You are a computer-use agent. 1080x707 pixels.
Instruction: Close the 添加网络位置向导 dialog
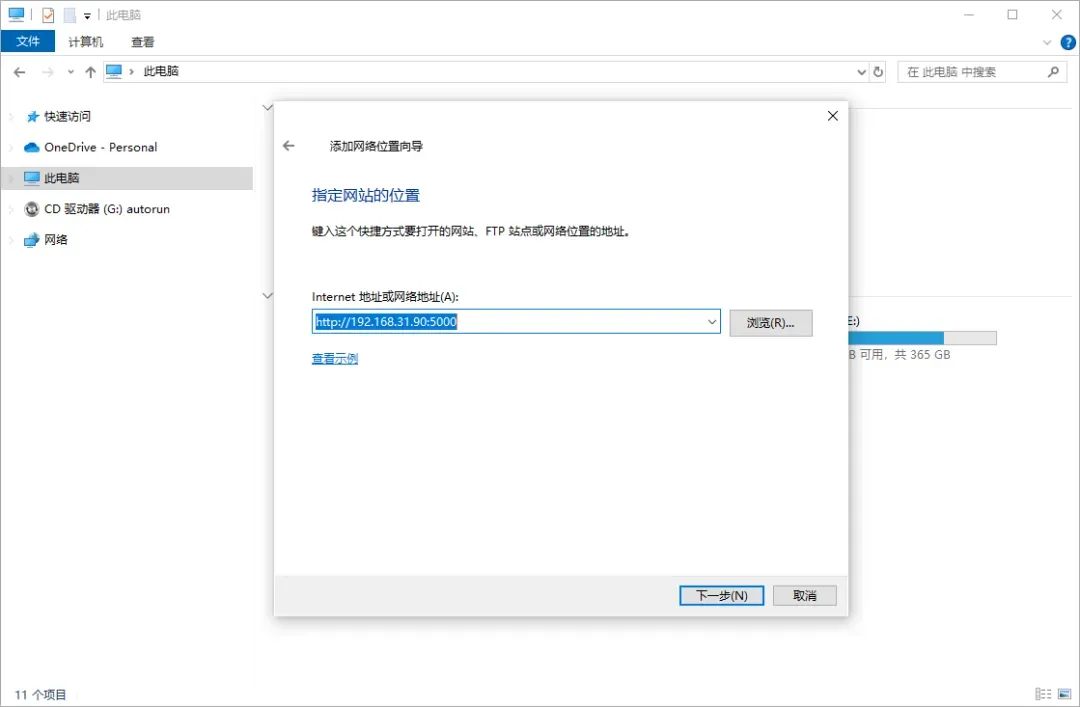tap(833, 116)
